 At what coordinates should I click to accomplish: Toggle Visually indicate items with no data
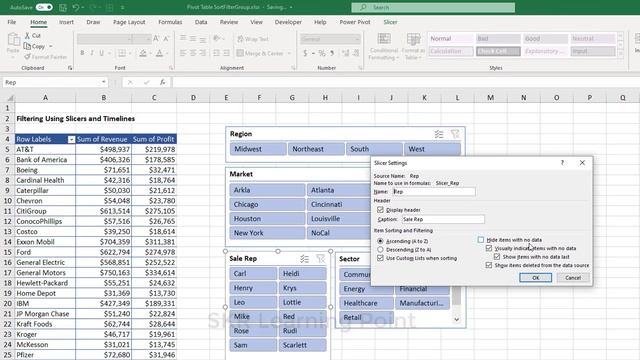click(489, 248)
